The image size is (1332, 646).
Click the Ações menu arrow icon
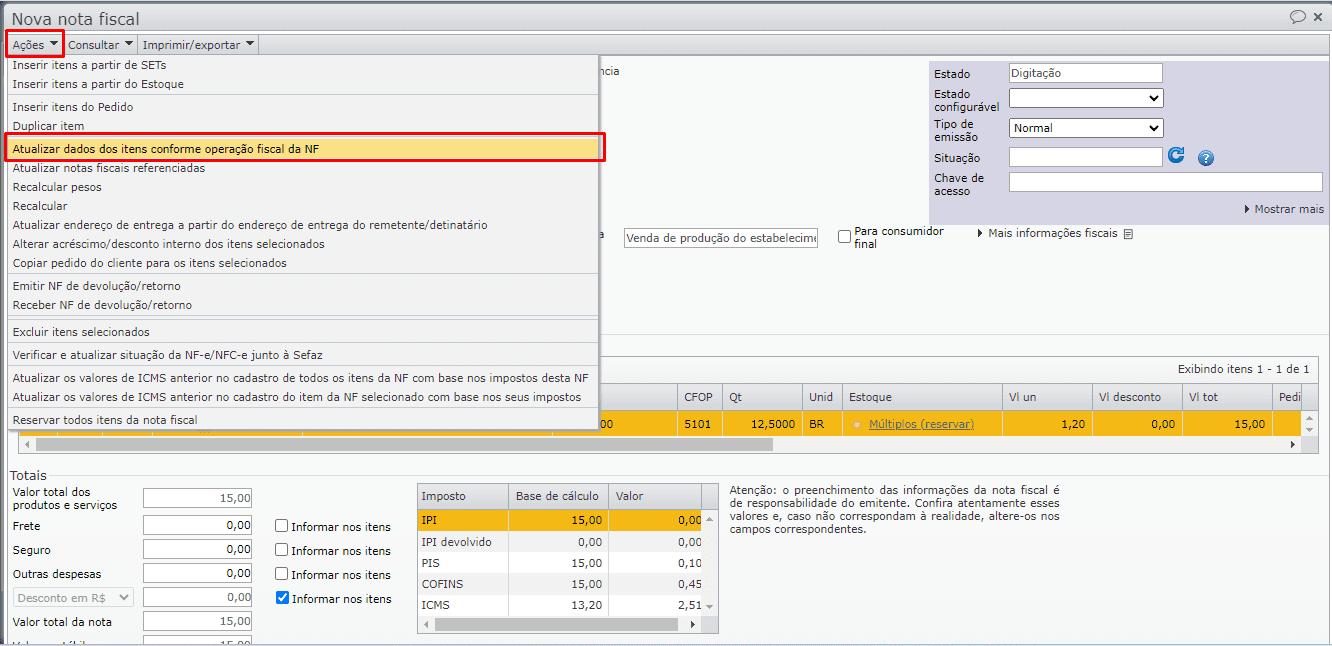tap(53, 44)
